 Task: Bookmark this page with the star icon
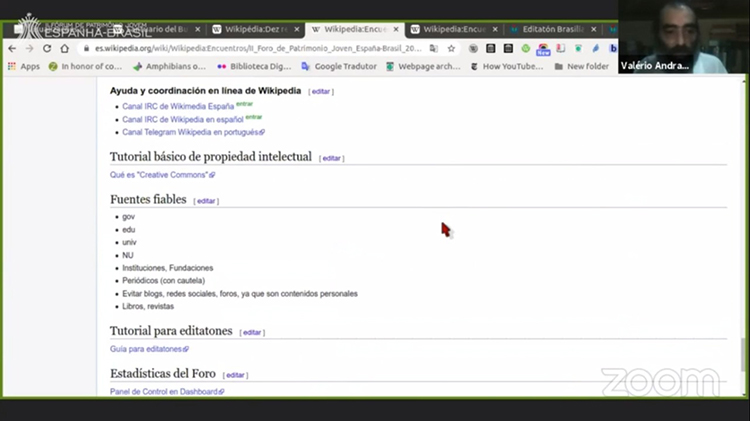point(451,48)
